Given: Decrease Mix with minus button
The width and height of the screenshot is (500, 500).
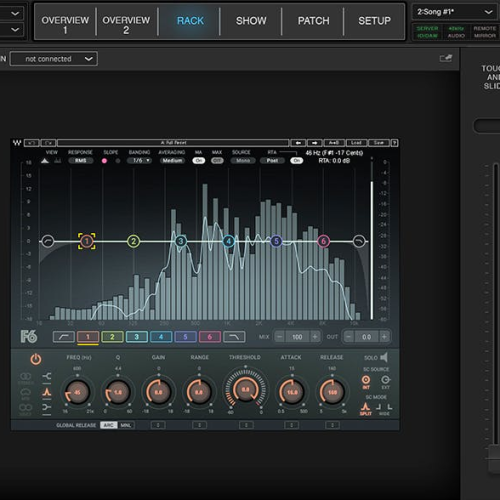Looking at the screenshot, I should [x=280, y=337].
